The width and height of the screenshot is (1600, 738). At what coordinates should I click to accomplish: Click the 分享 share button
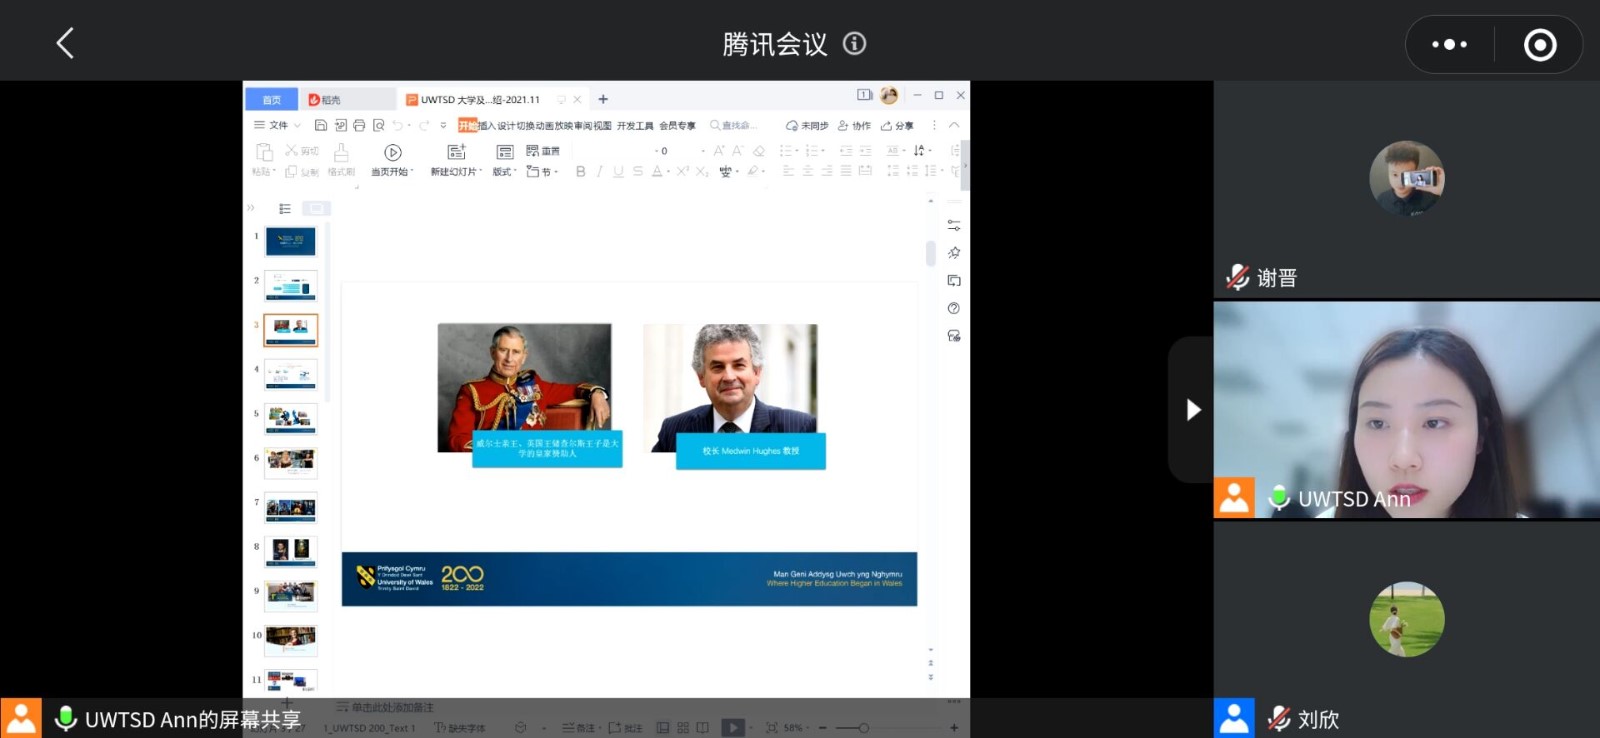tap(897, 125)
